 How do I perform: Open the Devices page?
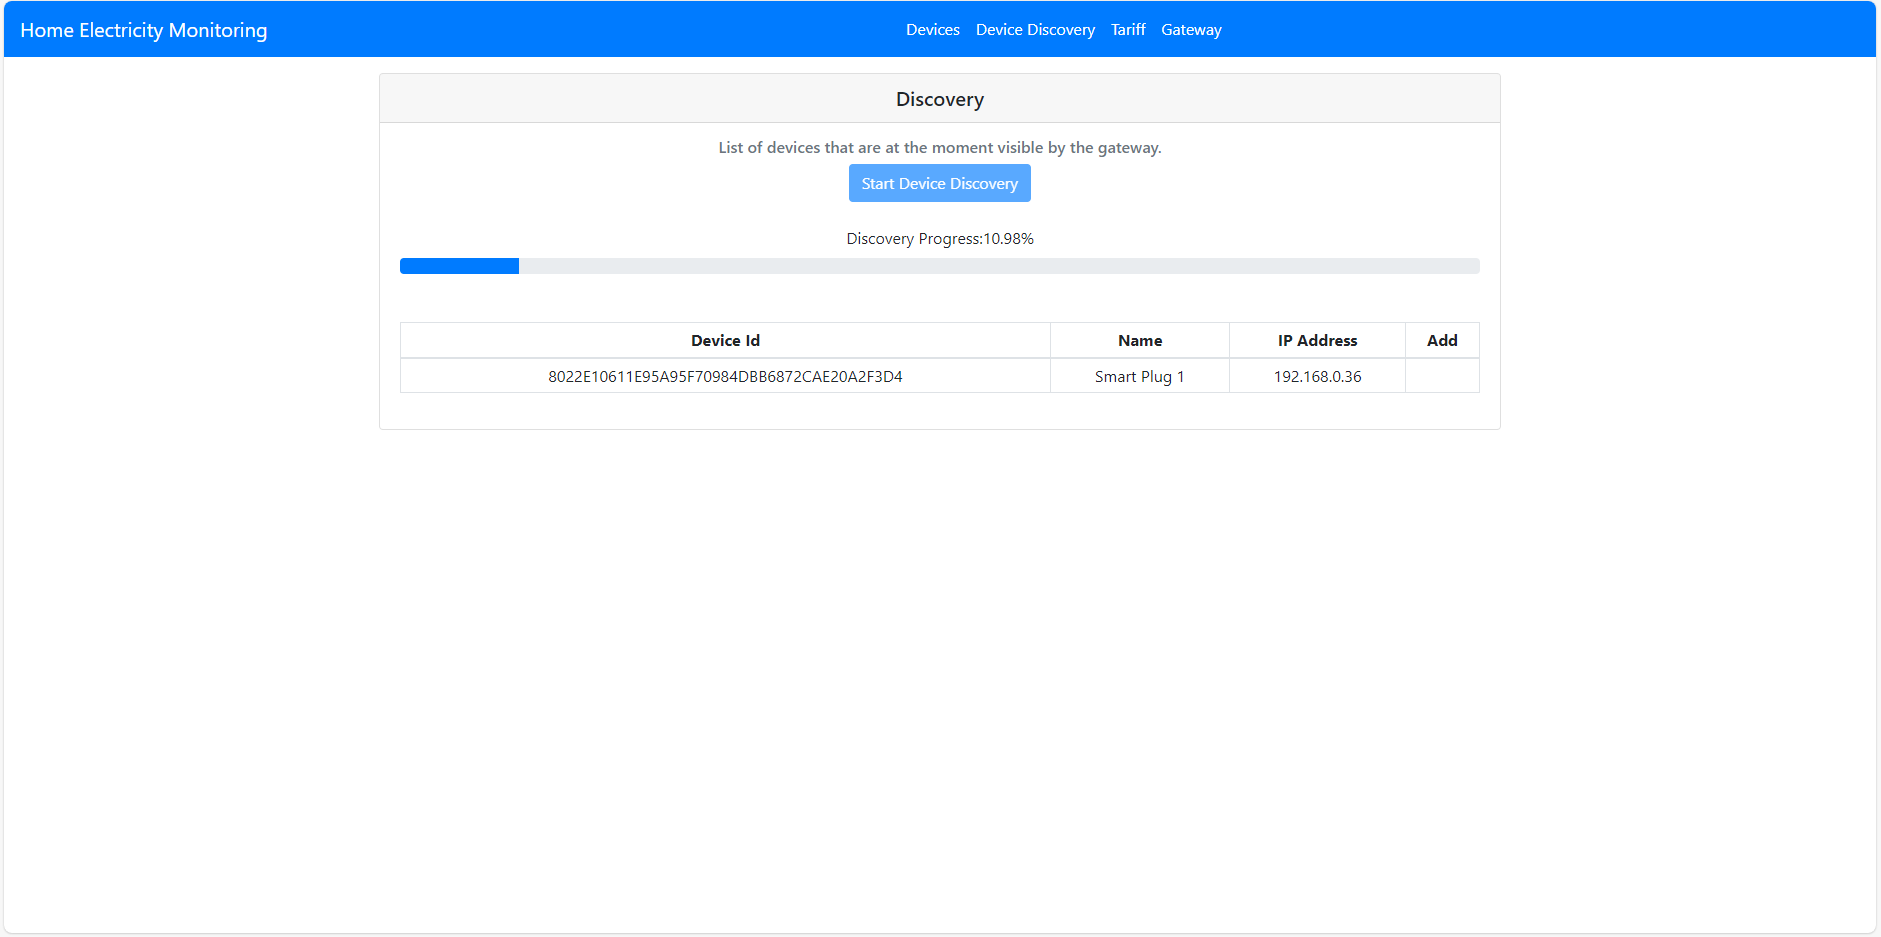tap(932, 29)
